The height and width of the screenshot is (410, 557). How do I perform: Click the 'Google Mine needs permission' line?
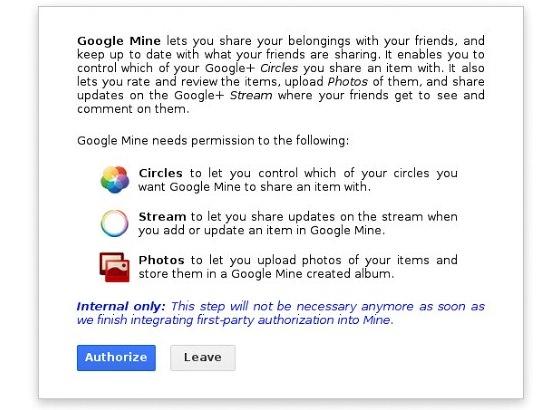(213, 141)
